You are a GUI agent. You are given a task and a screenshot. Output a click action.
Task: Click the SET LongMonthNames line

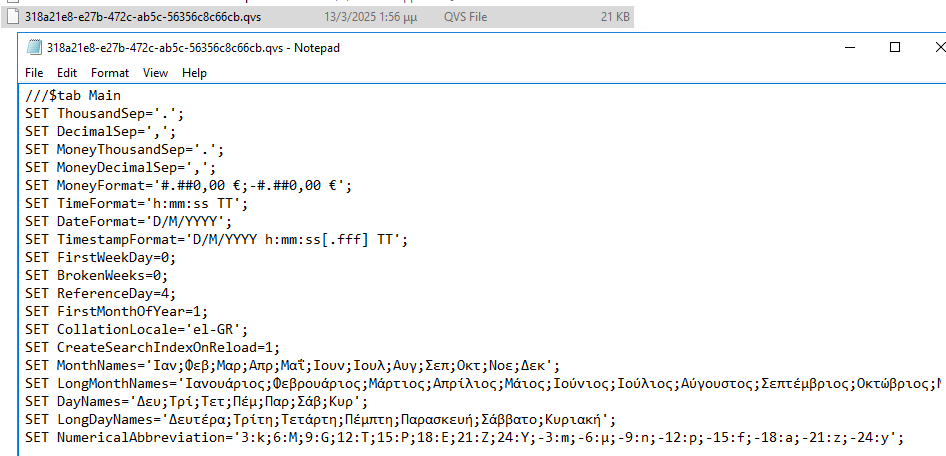coord(485,384)
